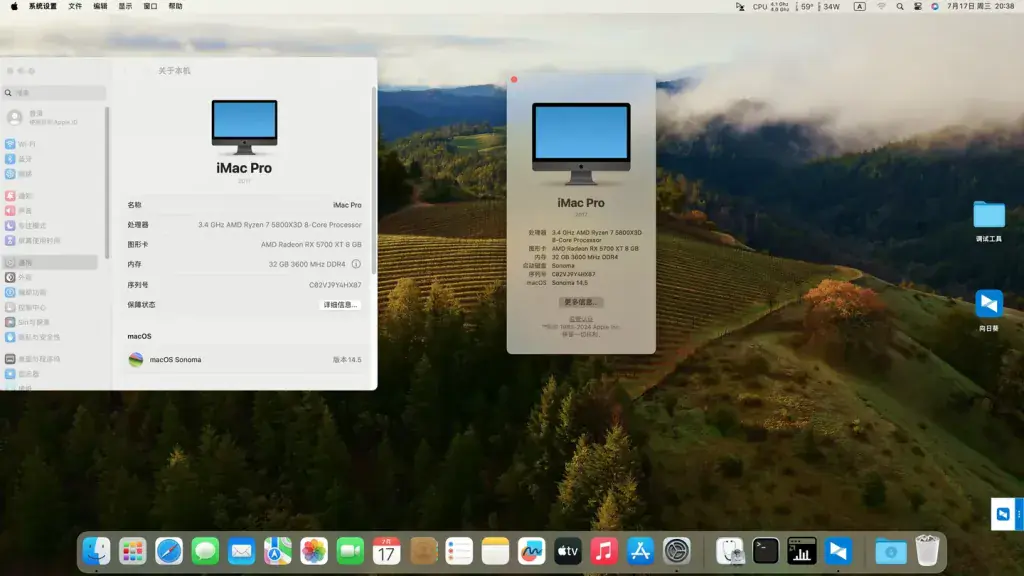The height and width of the screenshot is (576, 1024).
Task: Select 通用 (General) in the Settings sidebar
Action: 51,263
